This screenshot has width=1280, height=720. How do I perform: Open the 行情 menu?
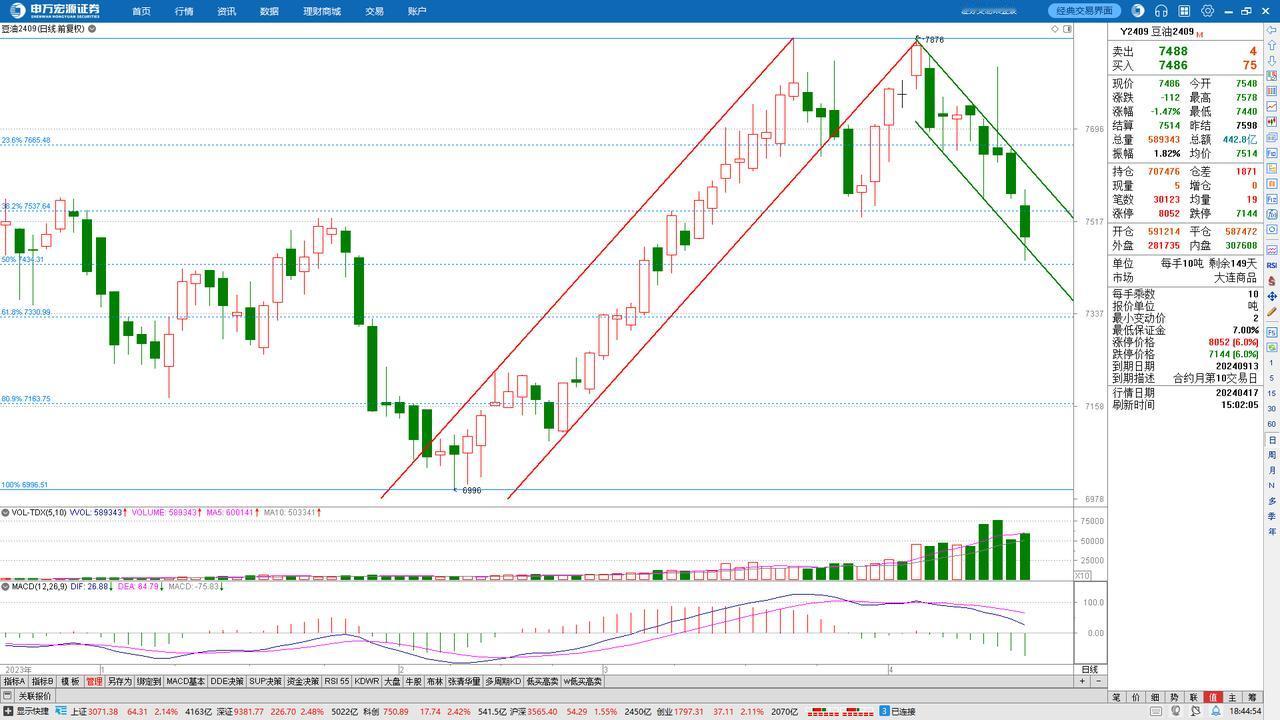point(184,11)
